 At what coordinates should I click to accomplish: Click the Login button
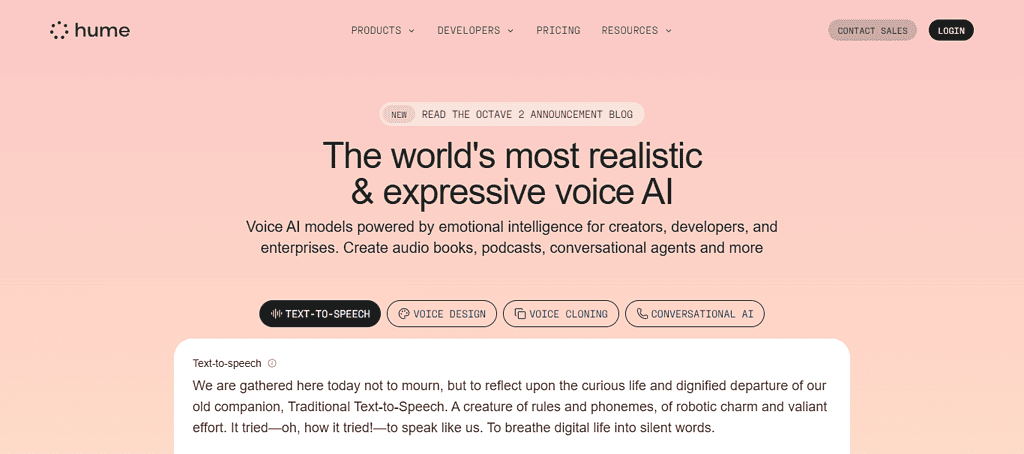click(951, 30)
